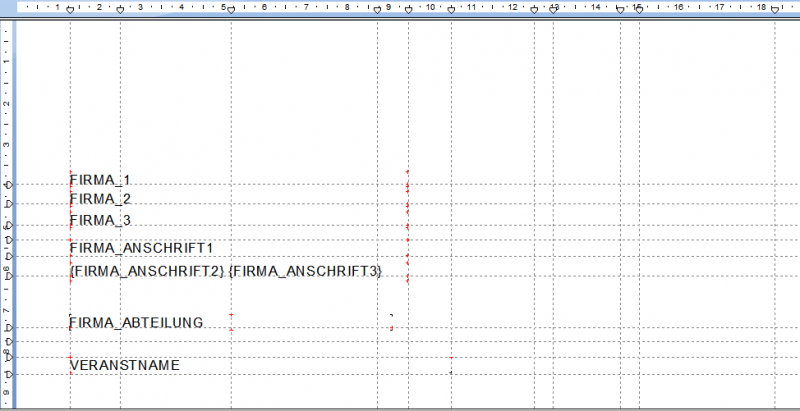Click top ruler guide marker right of 18

coord(775,10)
